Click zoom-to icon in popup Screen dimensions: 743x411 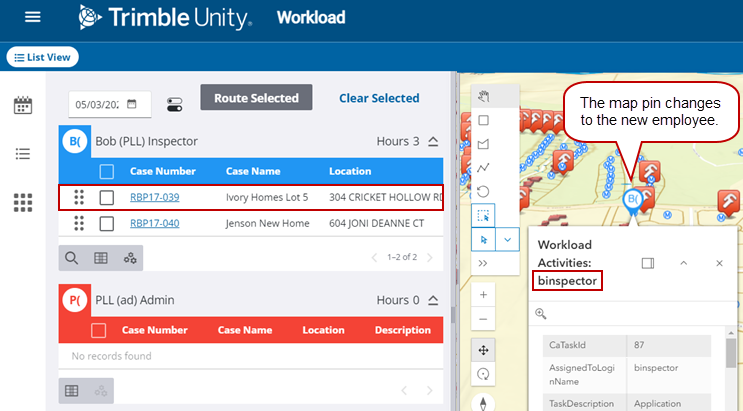(541, 313)
